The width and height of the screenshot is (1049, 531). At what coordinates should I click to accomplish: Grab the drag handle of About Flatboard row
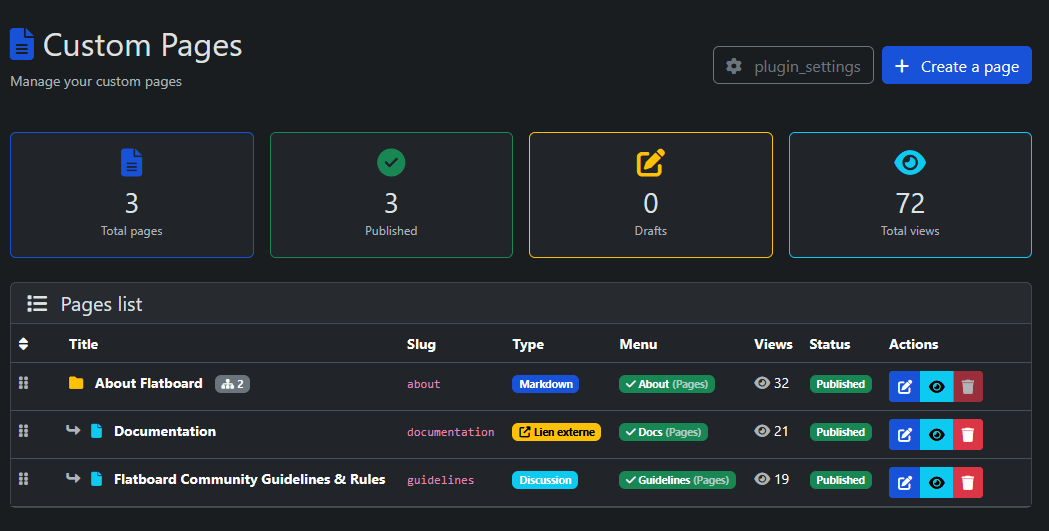click(24, 383)
